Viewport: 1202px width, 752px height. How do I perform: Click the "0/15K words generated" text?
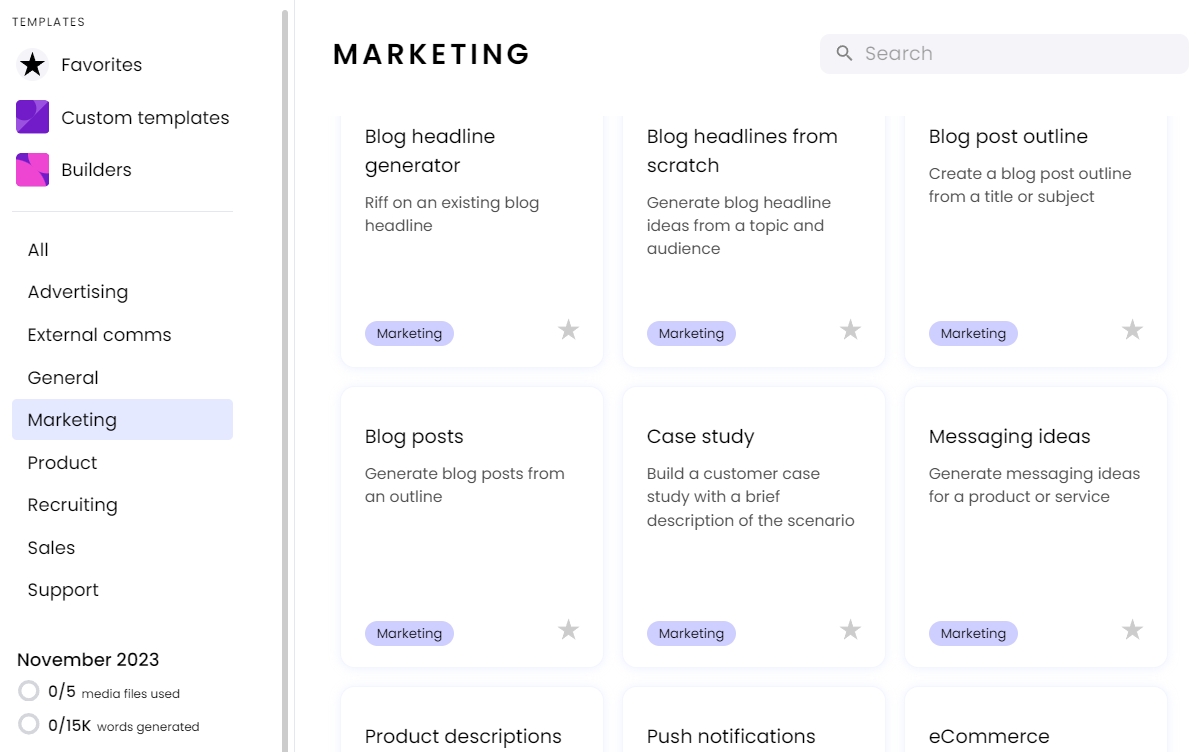[x=124, y=726]
